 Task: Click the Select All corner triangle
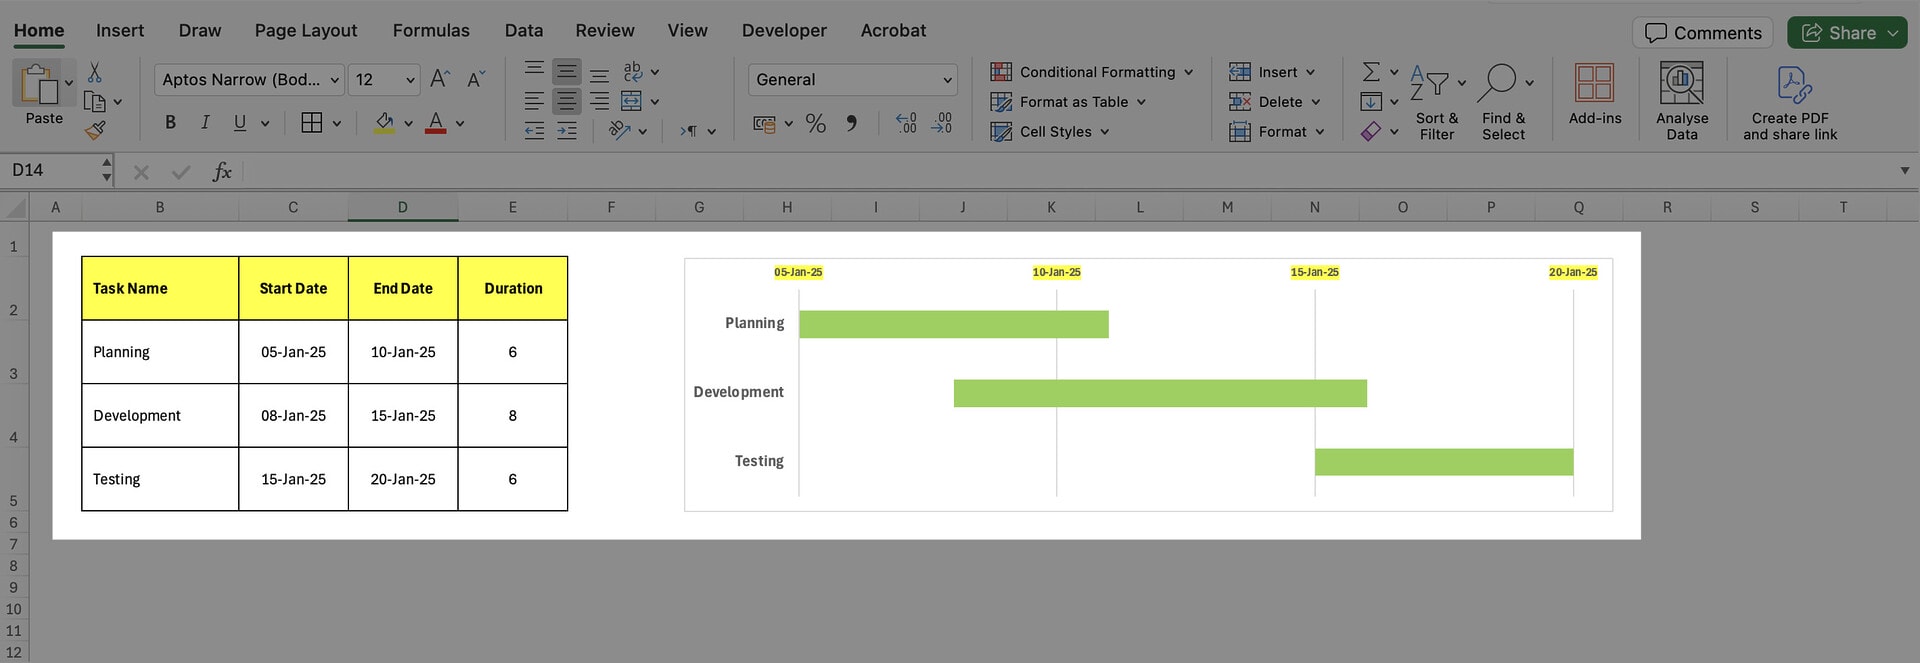[x=15, y=208]
